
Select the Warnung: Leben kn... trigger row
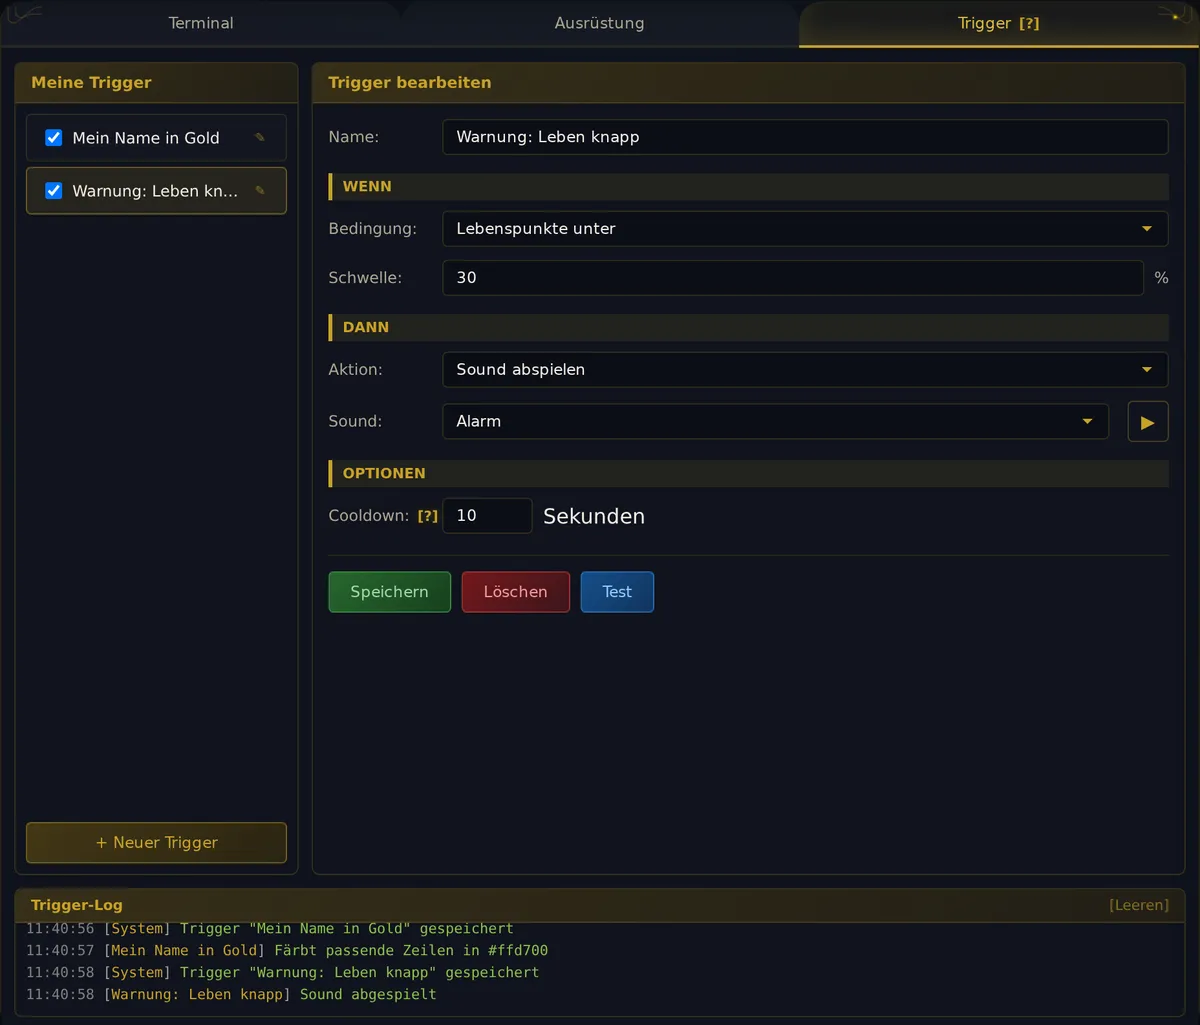pyautogui.click(x=156, y=191)
